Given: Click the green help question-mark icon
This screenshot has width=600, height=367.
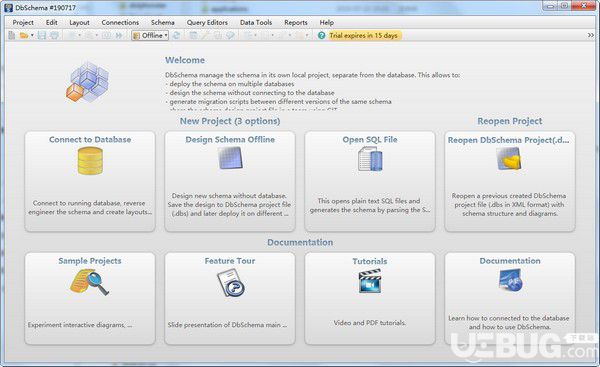Looking at the screenshot, I should point(321,36).
